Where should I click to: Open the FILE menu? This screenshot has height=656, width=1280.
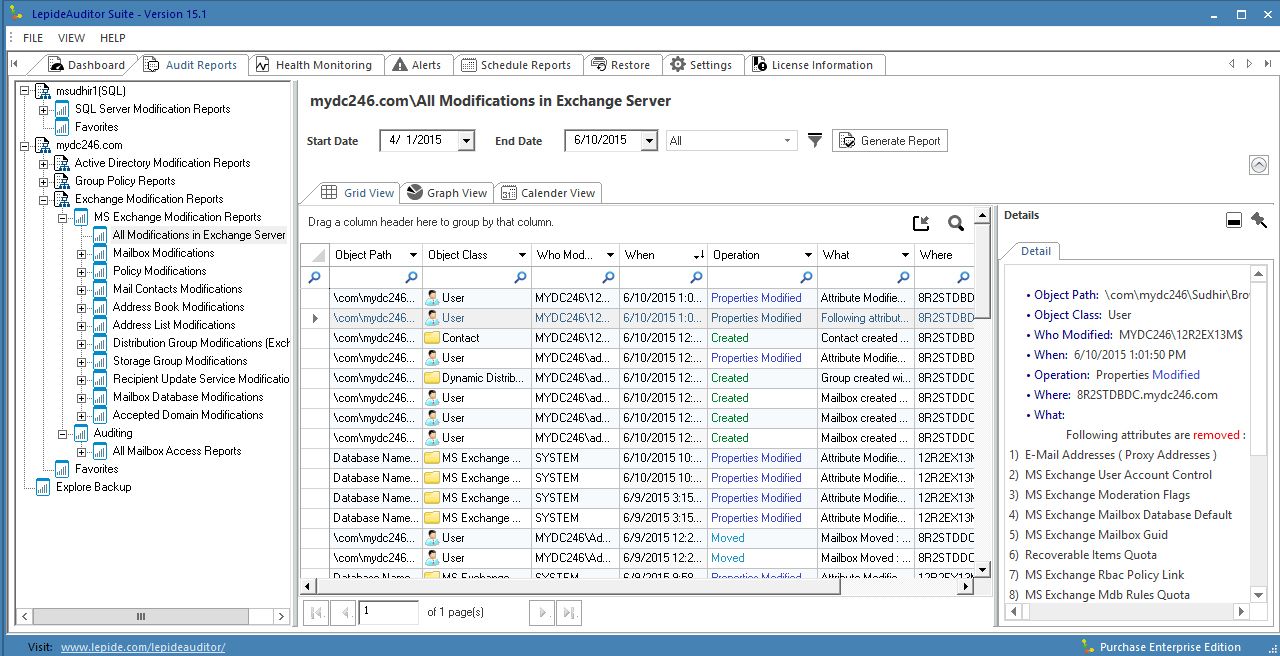pyautogui.click(x=33, y=38)
